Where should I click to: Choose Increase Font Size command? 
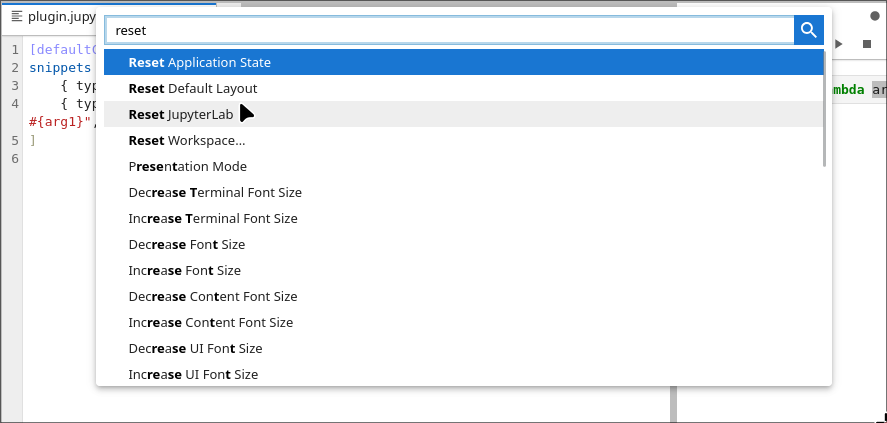(463, 270)
